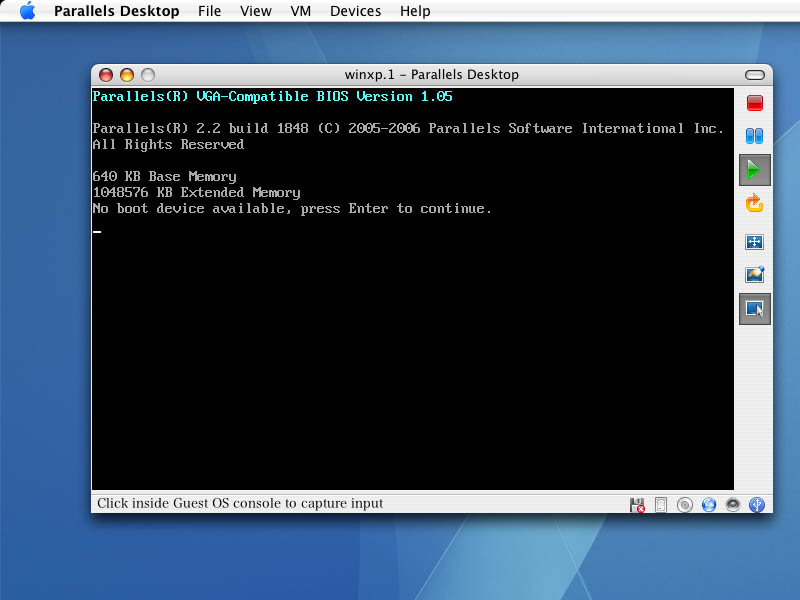Click the toolbar toggle pill button in titlebar
This screenshot has height=600, width=800.
[x=758, y=75]
